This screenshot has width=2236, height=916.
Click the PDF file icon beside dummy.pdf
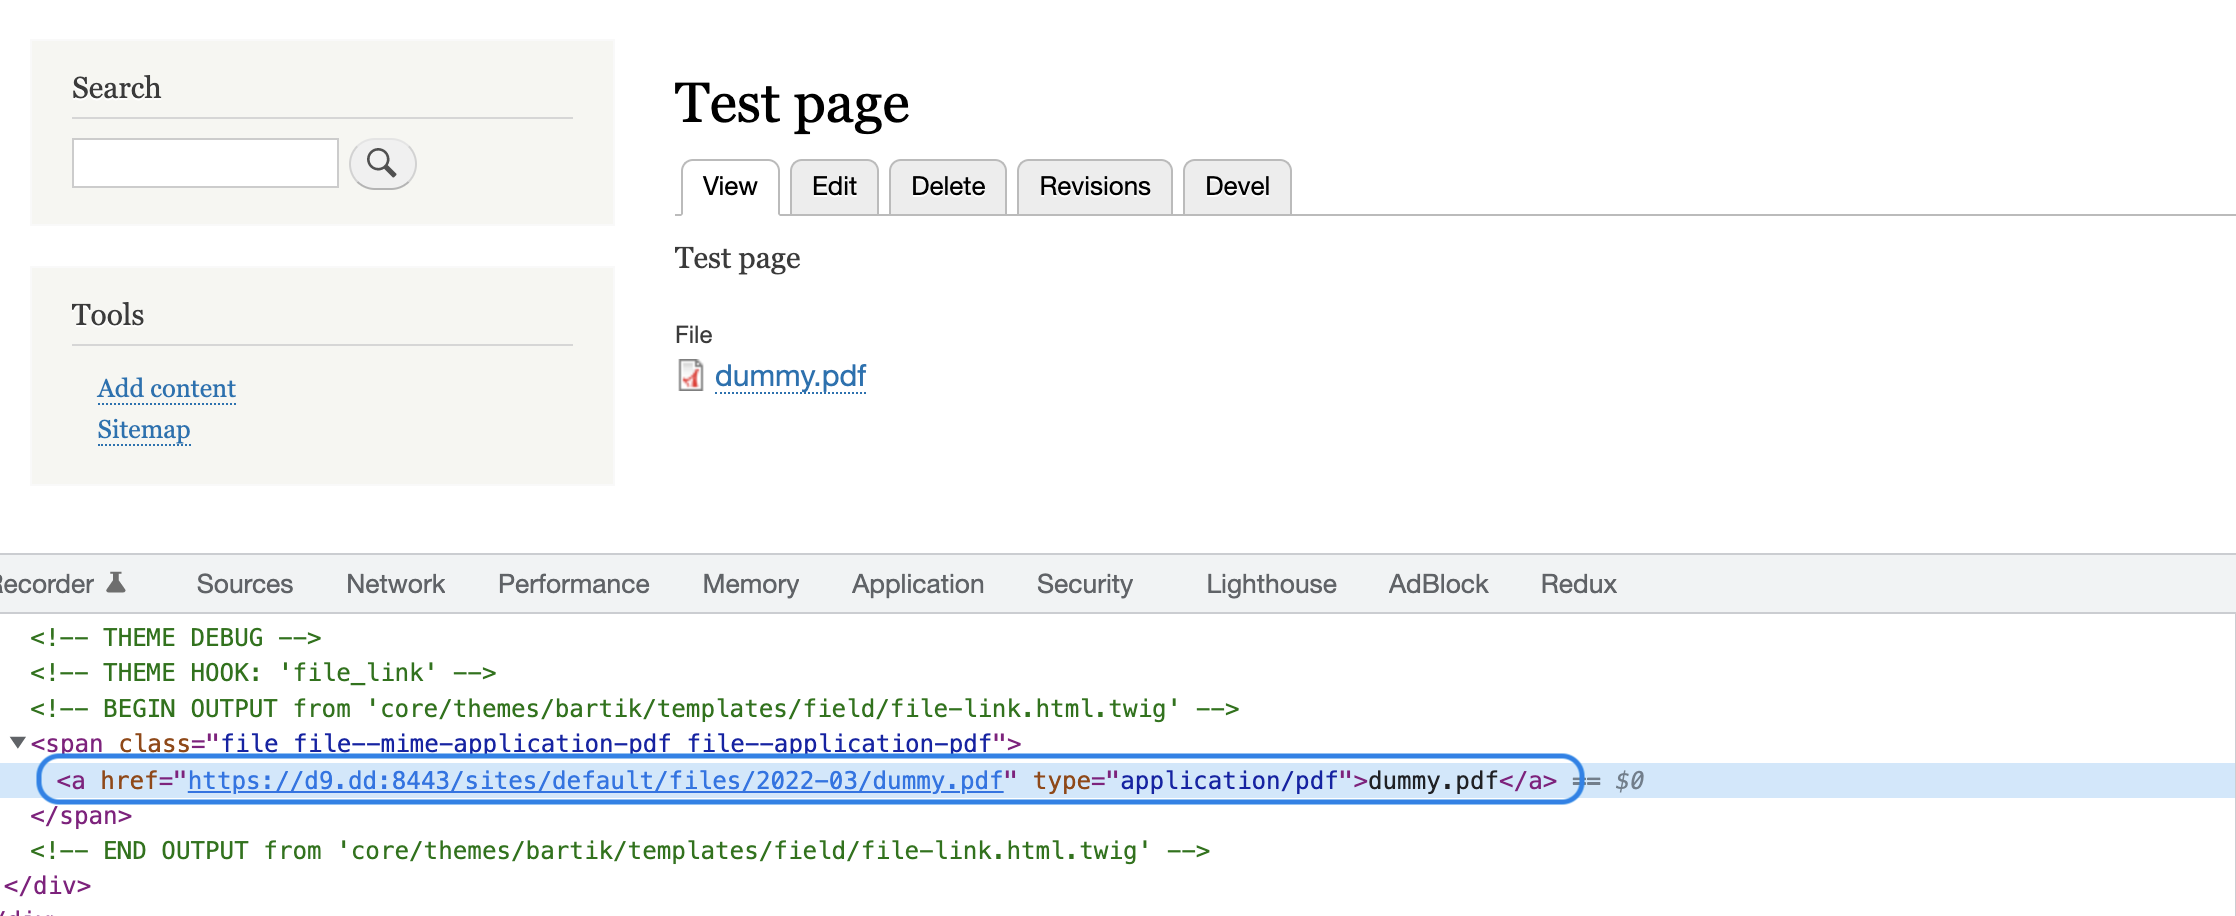point(690,375)
